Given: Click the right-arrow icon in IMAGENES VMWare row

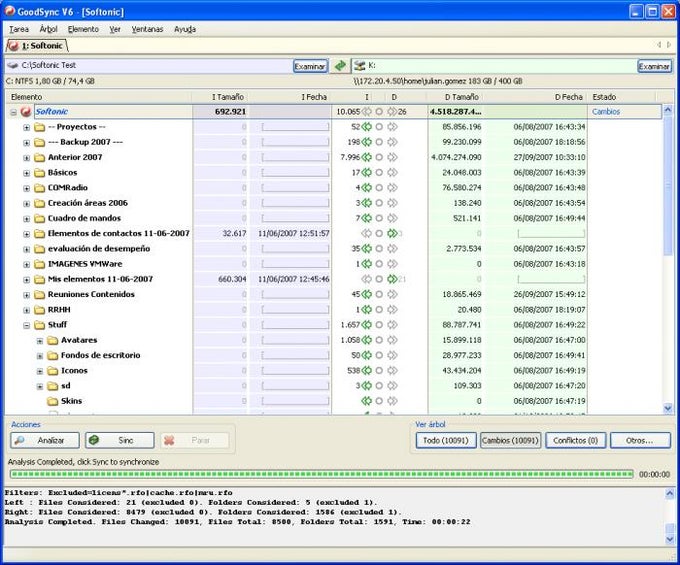Looking at the screenshot, I should click(x=392, y=264).
